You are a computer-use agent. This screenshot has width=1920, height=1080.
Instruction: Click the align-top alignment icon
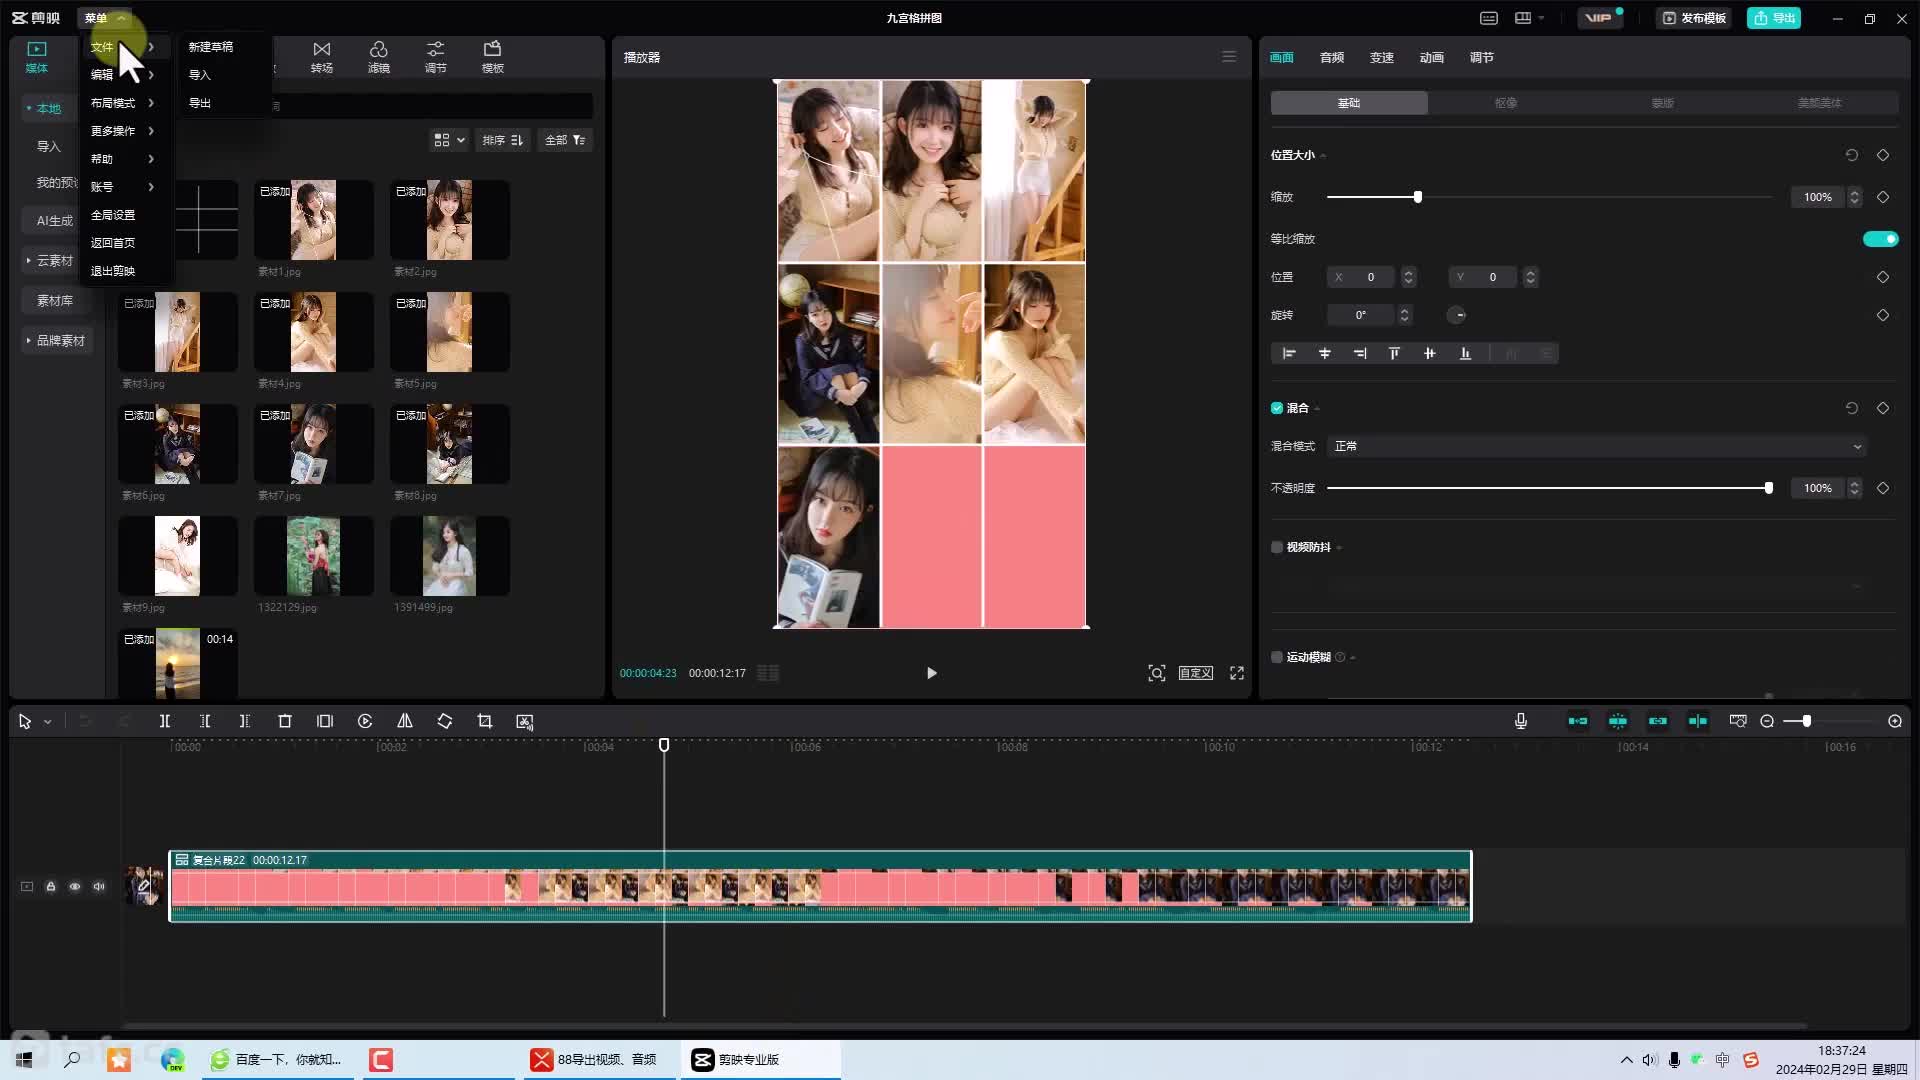(1394, 353)
